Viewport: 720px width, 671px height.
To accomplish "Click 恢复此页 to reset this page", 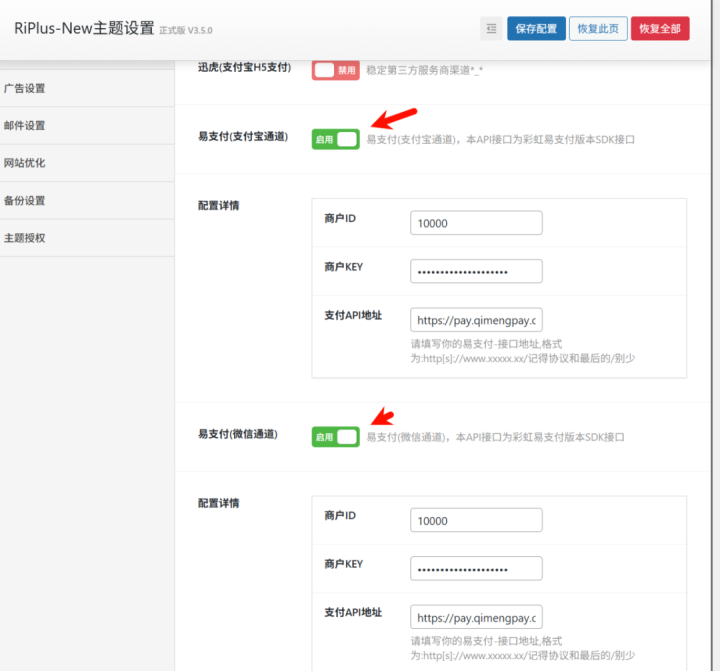I will (598, 28).
